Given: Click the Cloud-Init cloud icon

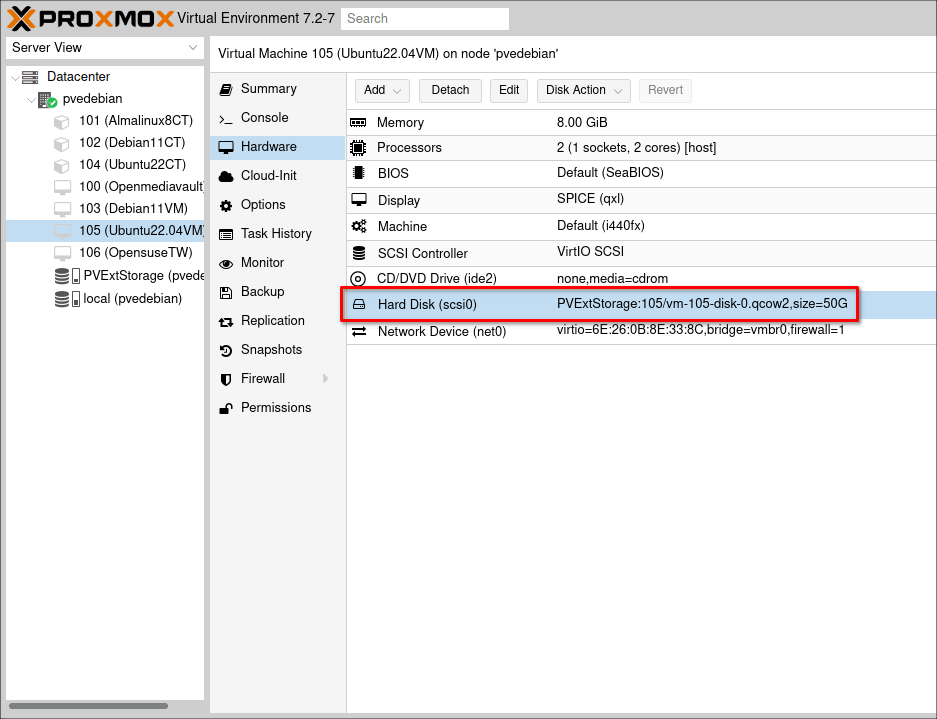Looking at the screenshot, I should [x=226, y=176].
